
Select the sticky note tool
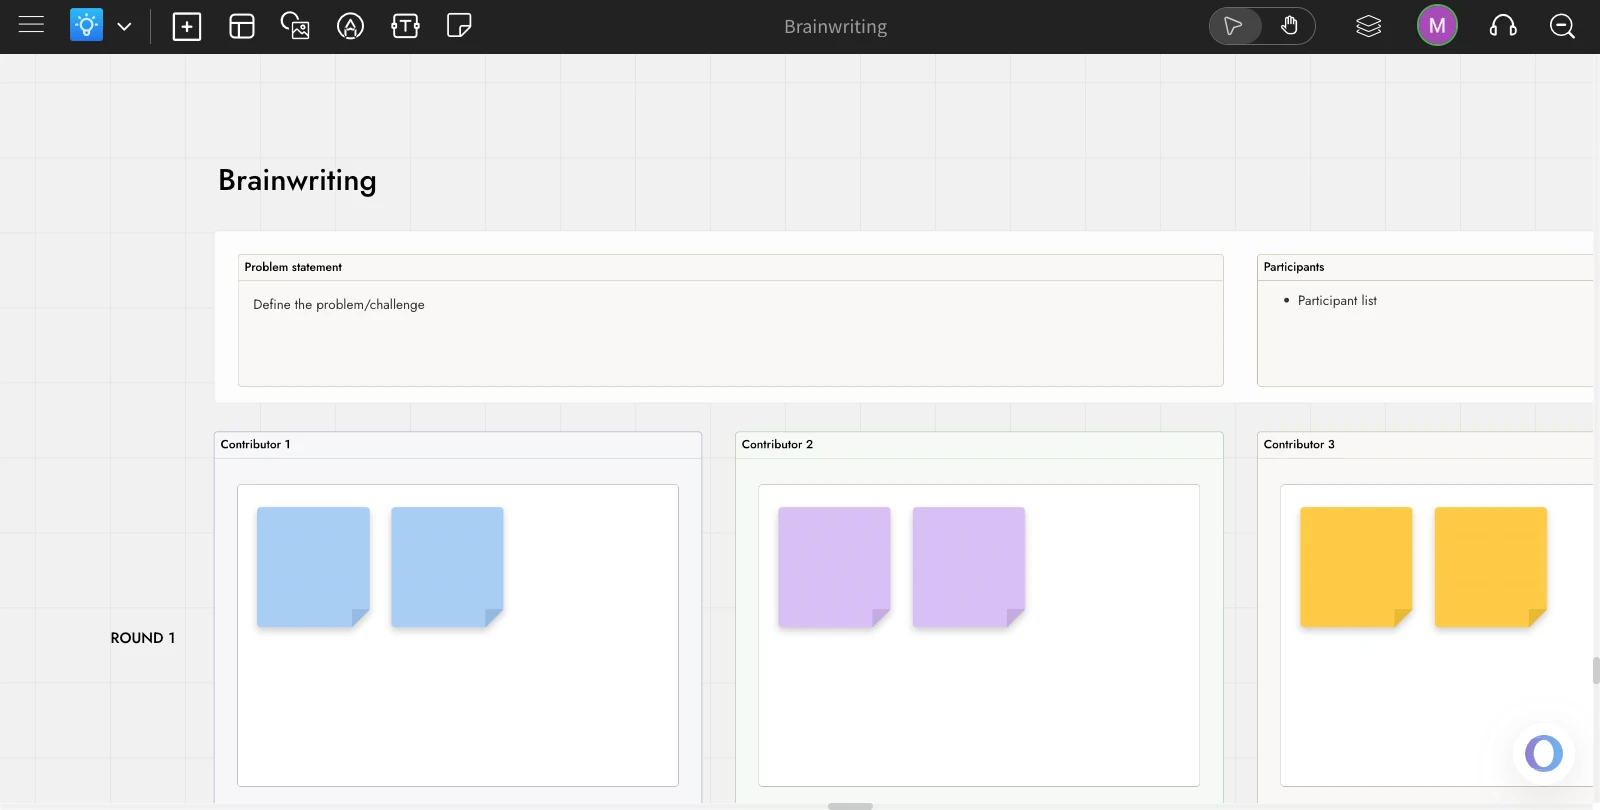(x=459, y=25)
